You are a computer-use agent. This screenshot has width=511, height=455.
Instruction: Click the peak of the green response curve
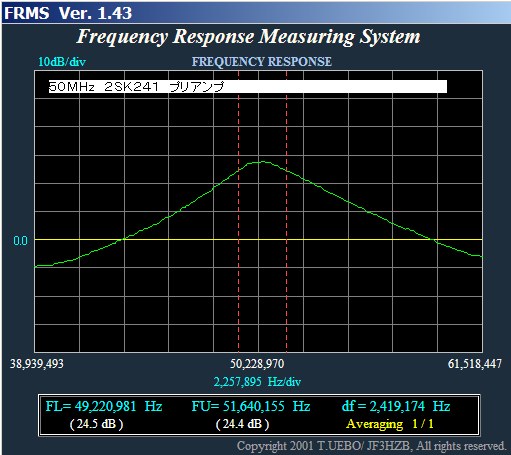pos(263,162)
